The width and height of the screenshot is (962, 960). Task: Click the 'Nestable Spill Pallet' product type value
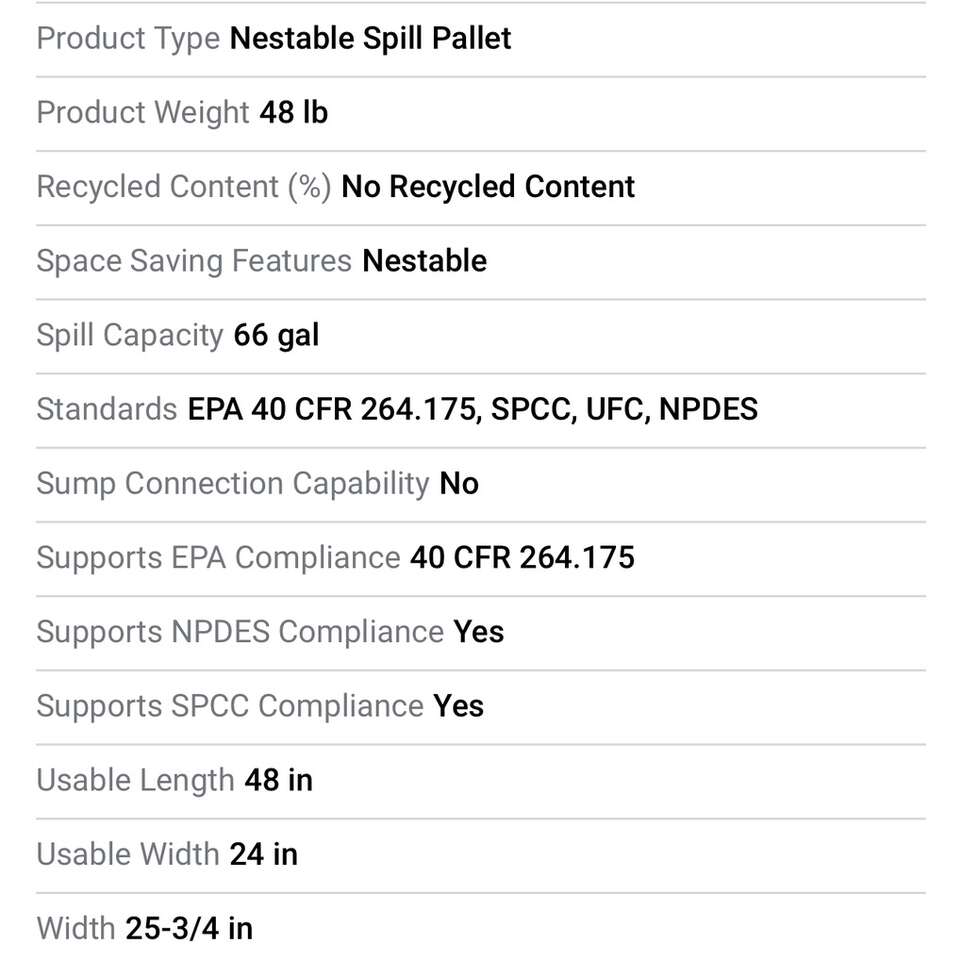pos(370,39)
